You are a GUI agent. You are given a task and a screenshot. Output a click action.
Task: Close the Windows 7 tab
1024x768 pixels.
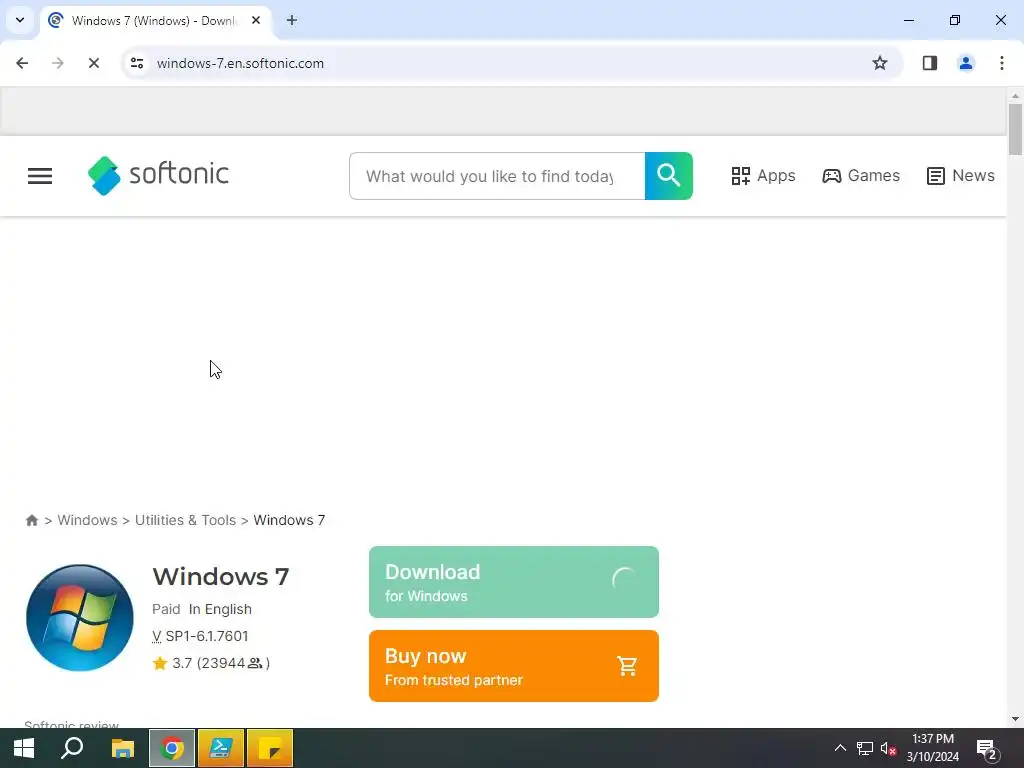[x=256, y=20]
